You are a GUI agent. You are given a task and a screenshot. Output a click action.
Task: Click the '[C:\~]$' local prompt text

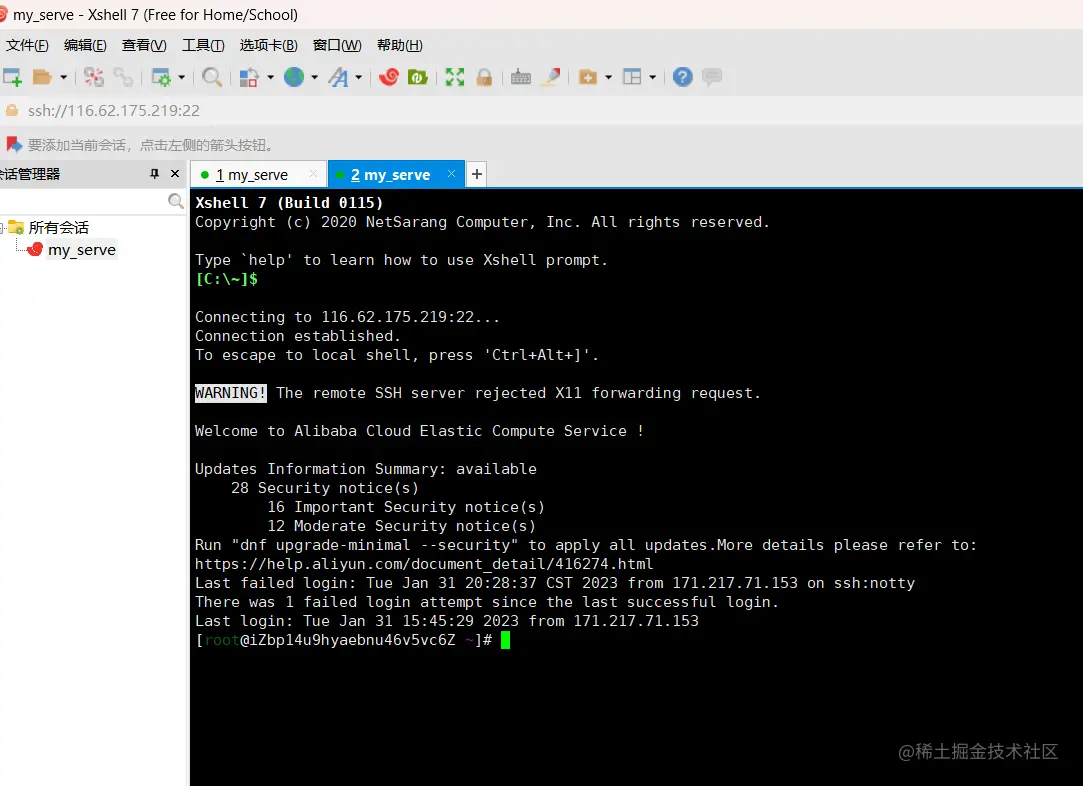(x=227, y=279)
